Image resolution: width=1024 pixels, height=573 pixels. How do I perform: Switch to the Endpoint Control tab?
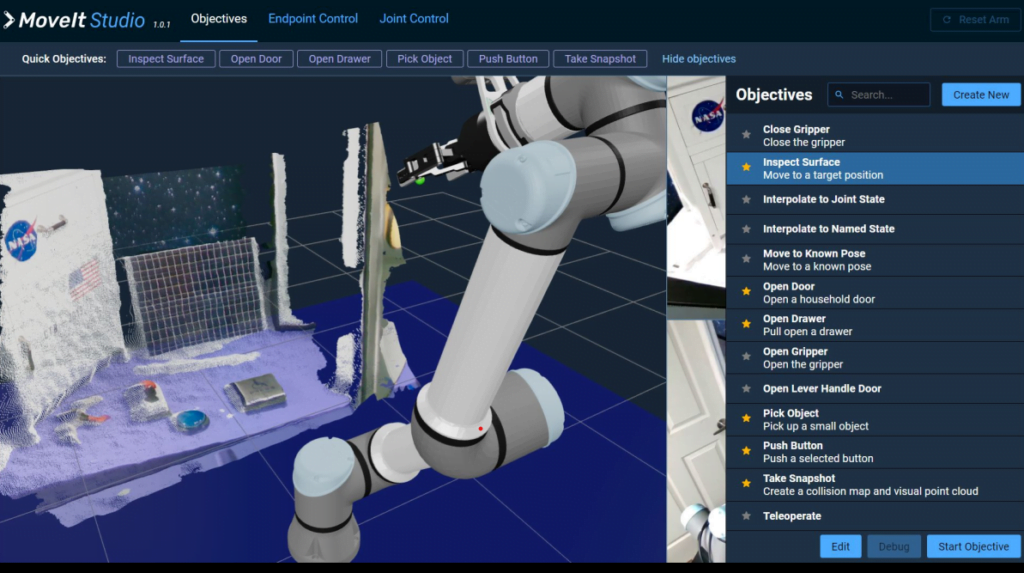(313, 19)
